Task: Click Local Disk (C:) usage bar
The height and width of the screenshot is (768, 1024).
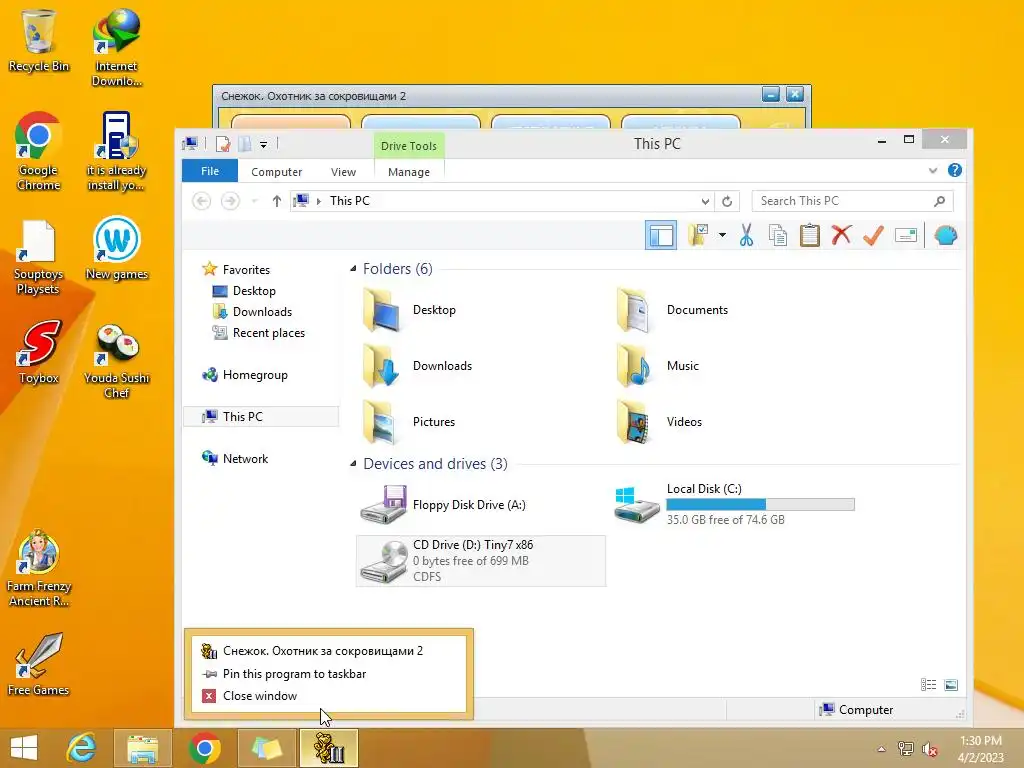Action: [760, 504]
